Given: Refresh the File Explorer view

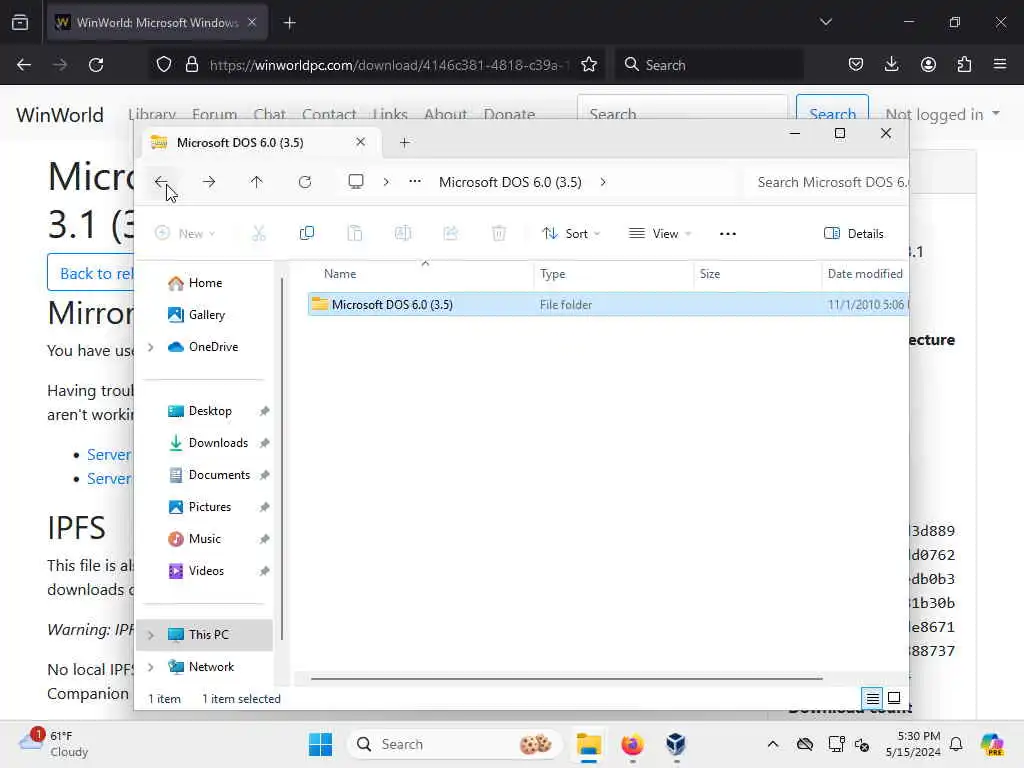Looking at the screenshot, I should [305, 182].
